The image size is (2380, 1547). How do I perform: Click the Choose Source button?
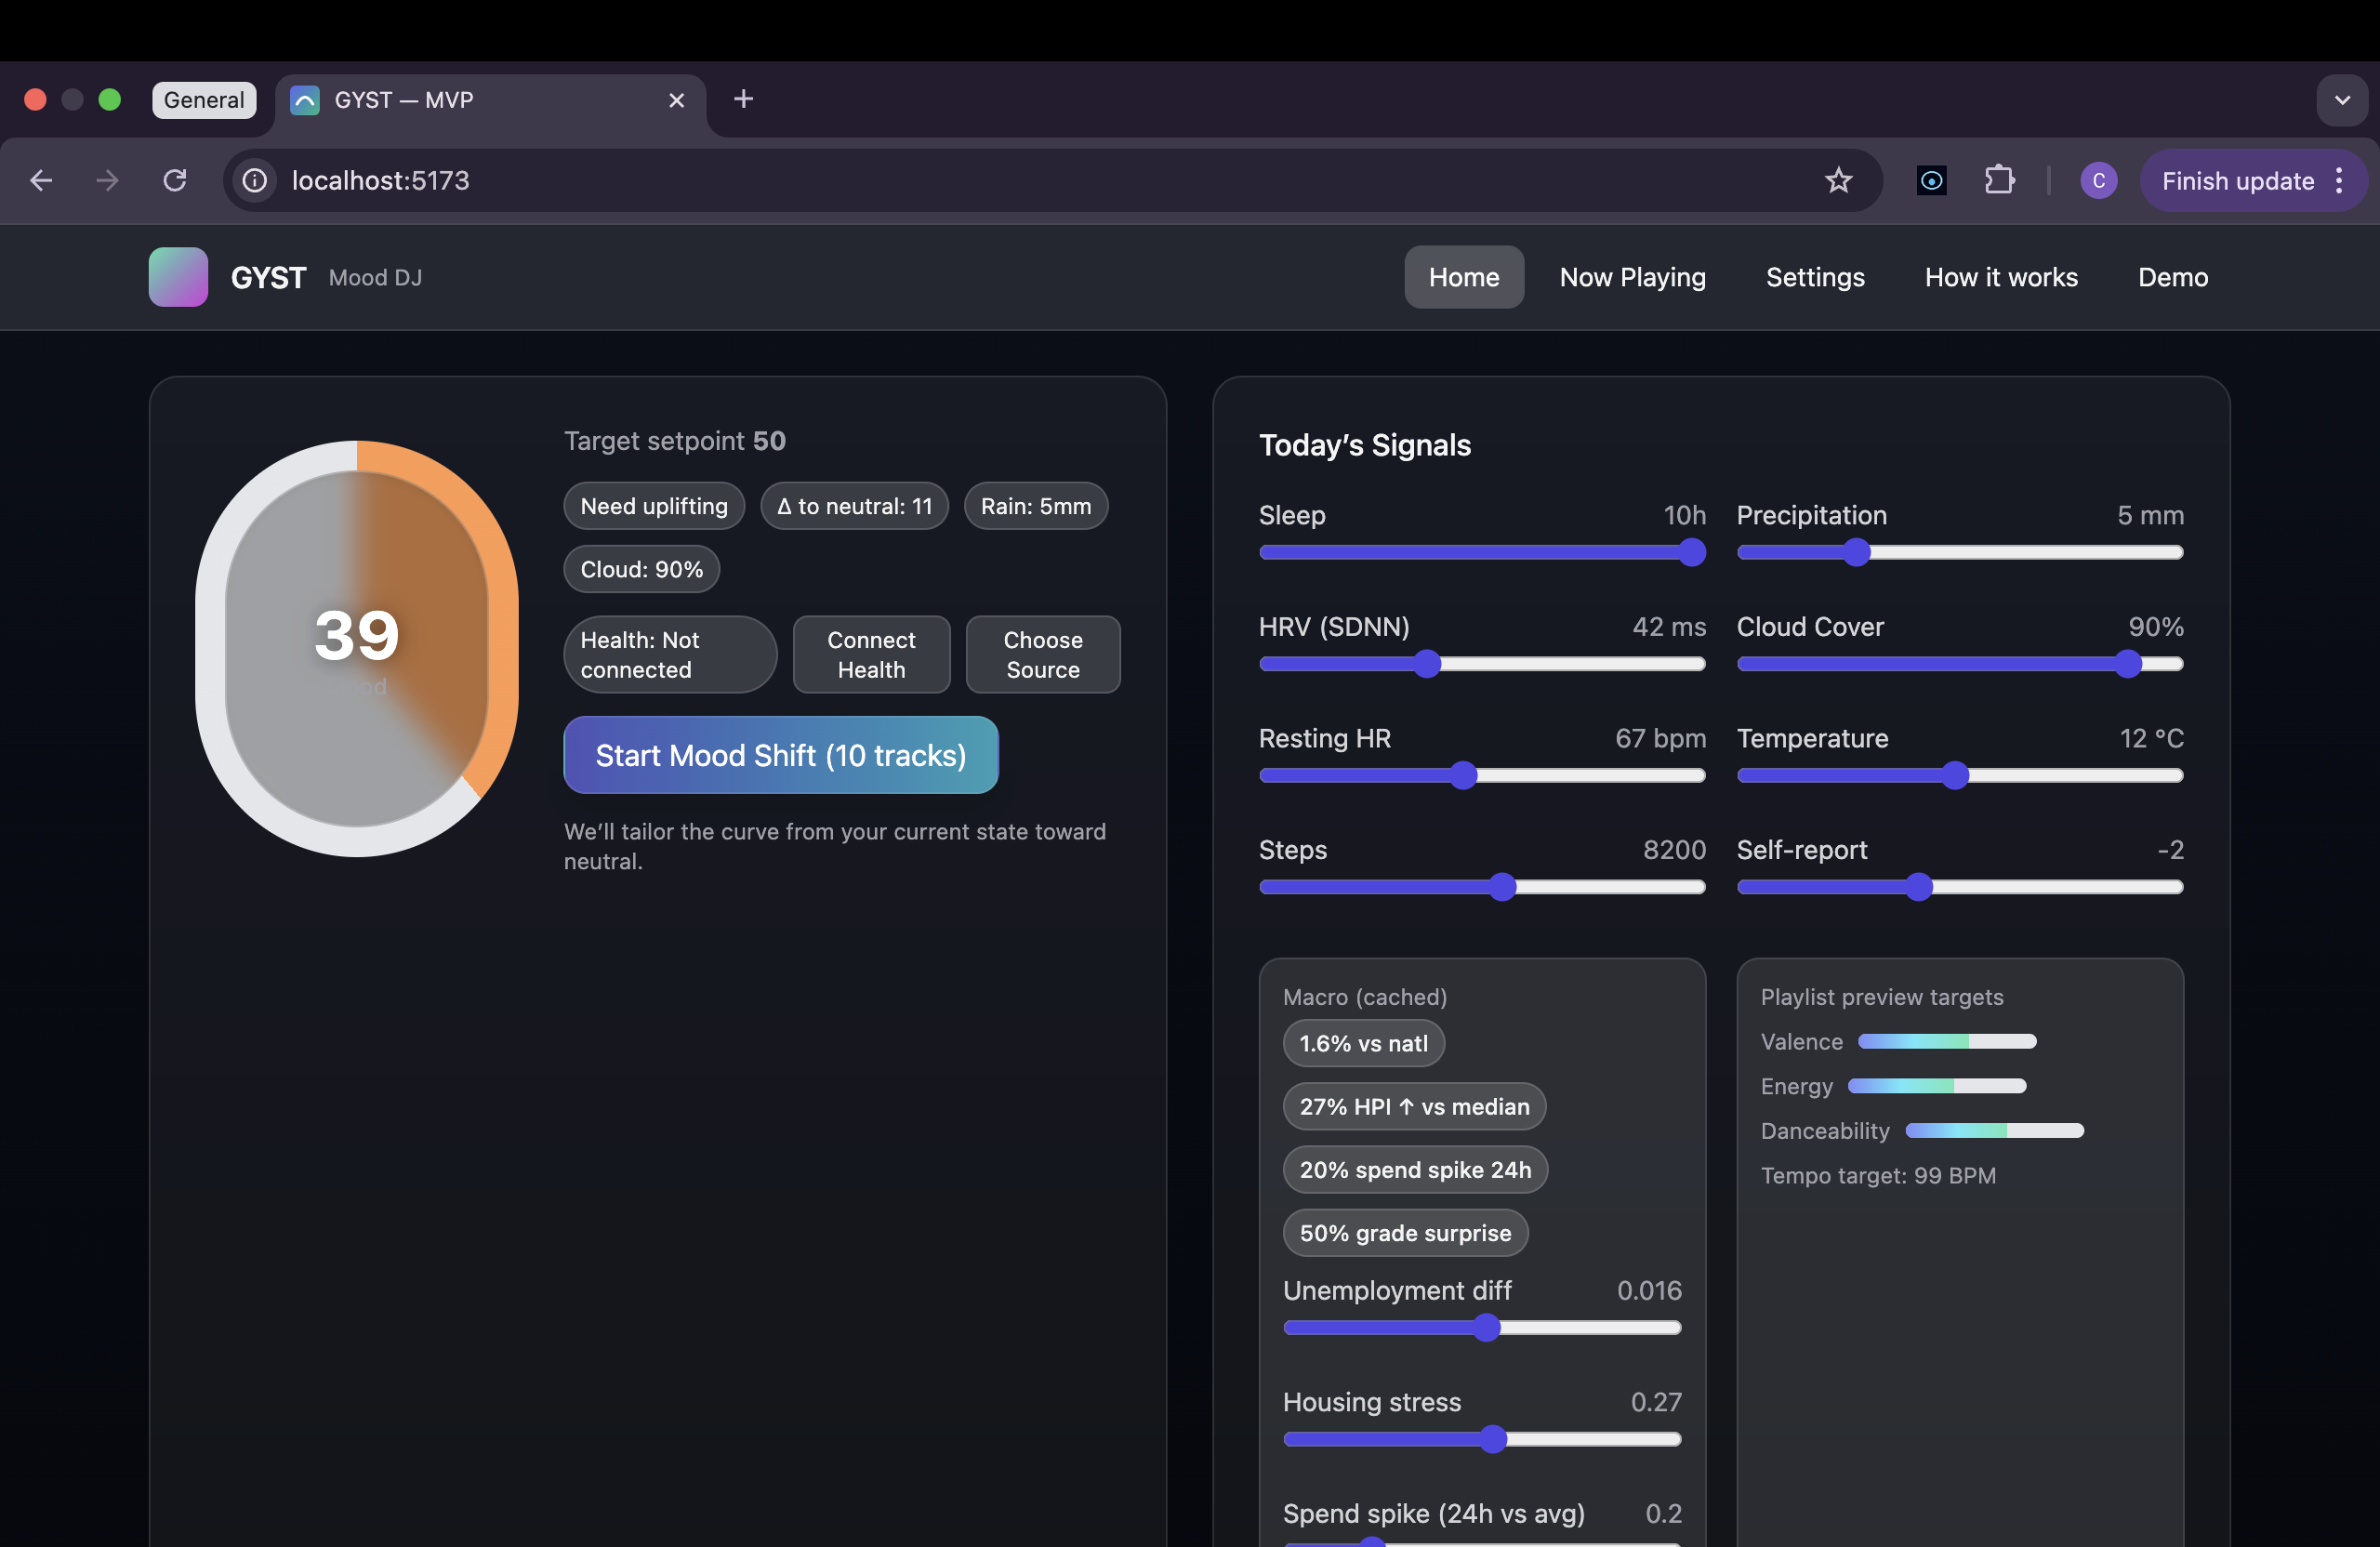[x=1042, y=654]
